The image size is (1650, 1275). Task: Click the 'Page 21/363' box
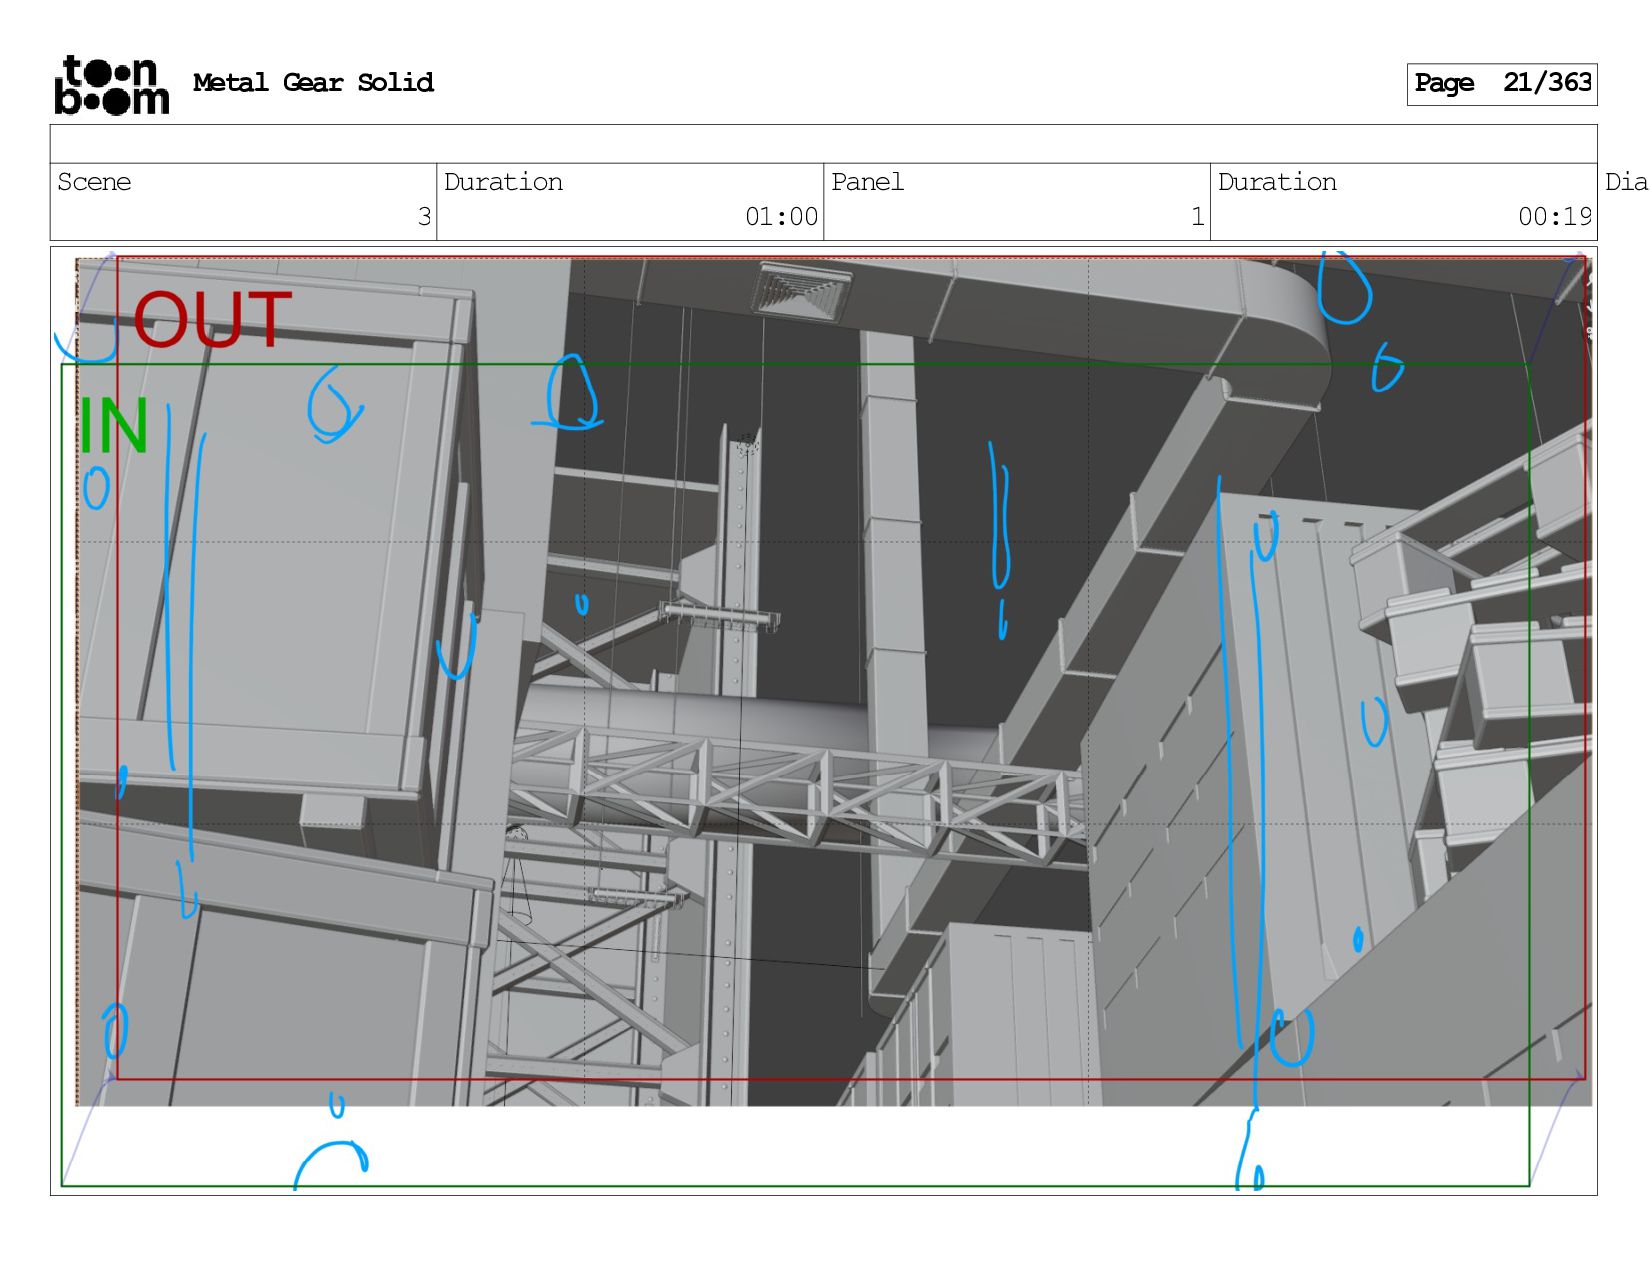(1502, 84)
